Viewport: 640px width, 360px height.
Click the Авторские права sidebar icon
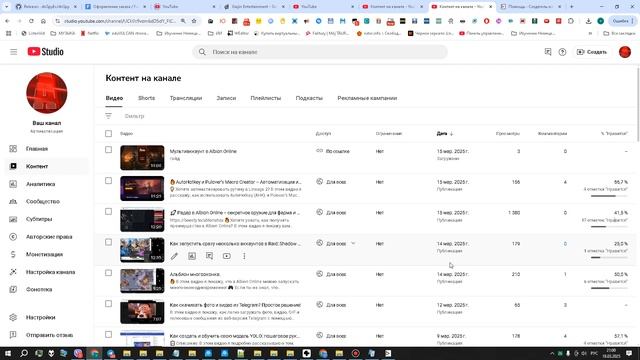pyautogui.click(x=13, y=237)
